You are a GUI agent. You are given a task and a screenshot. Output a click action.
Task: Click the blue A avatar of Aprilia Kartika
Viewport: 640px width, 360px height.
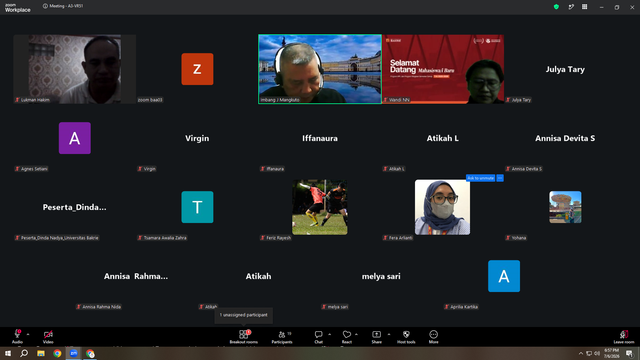point(504,276)
